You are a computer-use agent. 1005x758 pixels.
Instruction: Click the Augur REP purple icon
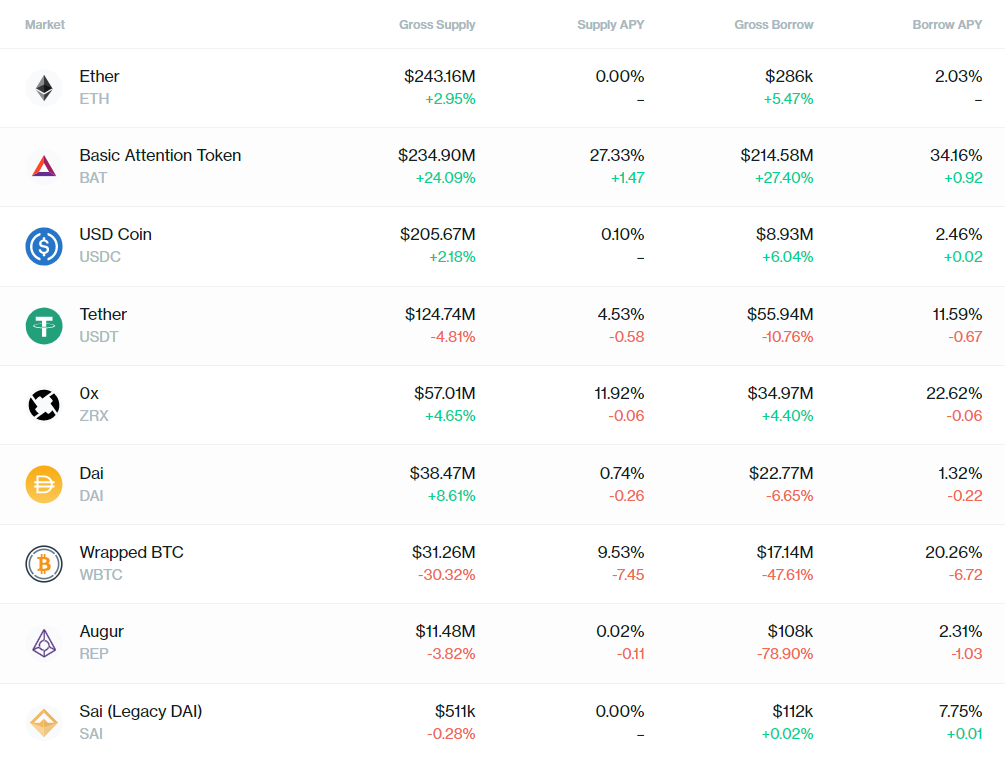(x=44, y=643)
